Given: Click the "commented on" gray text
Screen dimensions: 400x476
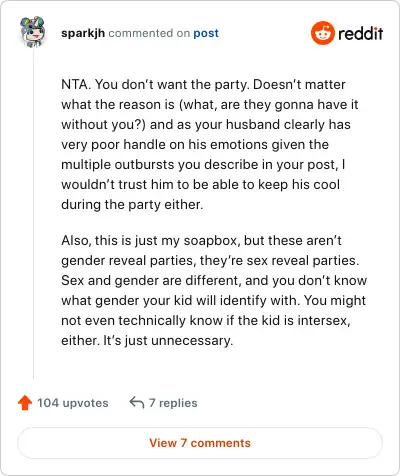Looking at the screenshot, I should (149, 33).
